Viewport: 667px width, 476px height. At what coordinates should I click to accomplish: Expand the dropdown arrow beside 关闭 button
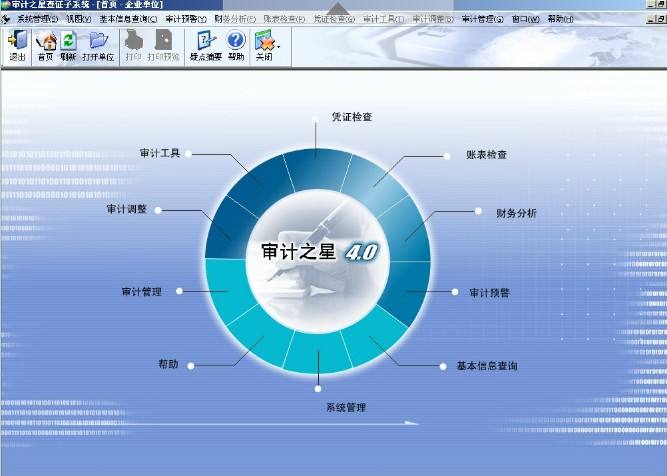coord(277,45)
